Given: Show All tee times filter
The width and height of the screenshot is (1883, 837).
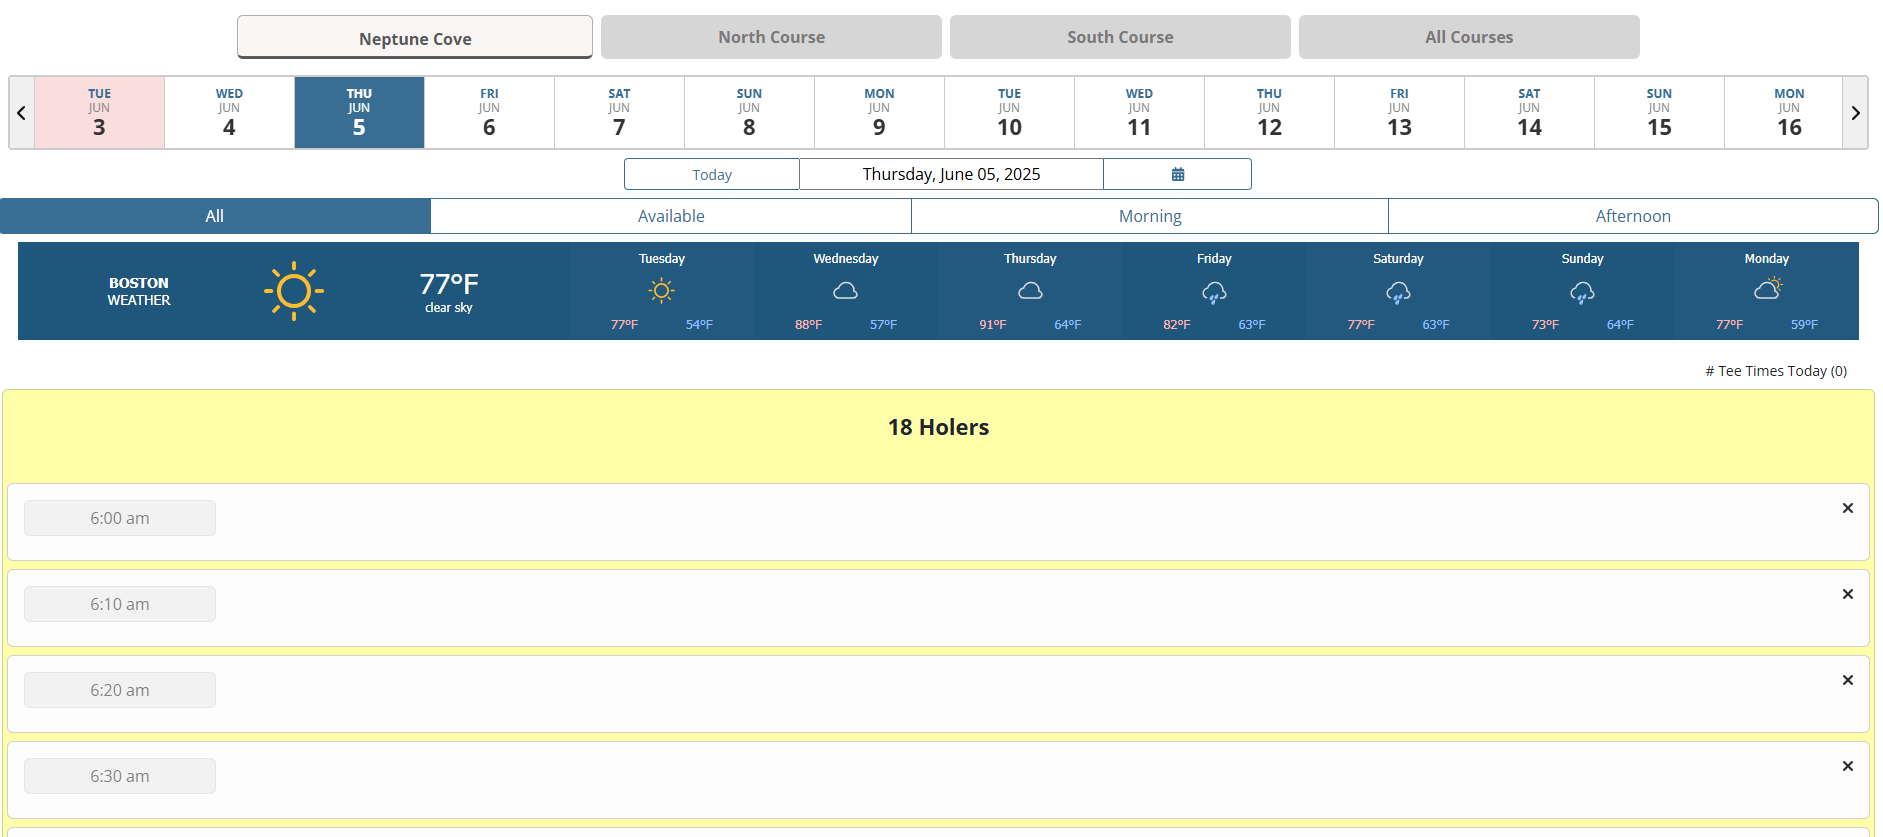Looking at the screenshot, I should (215, 216).
